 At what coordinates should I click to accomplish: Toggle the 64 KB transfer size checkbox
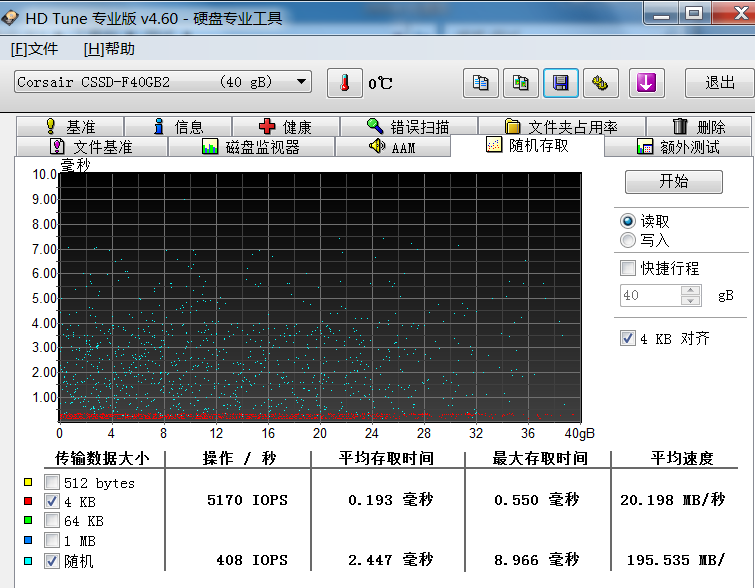tap(52, 521)
